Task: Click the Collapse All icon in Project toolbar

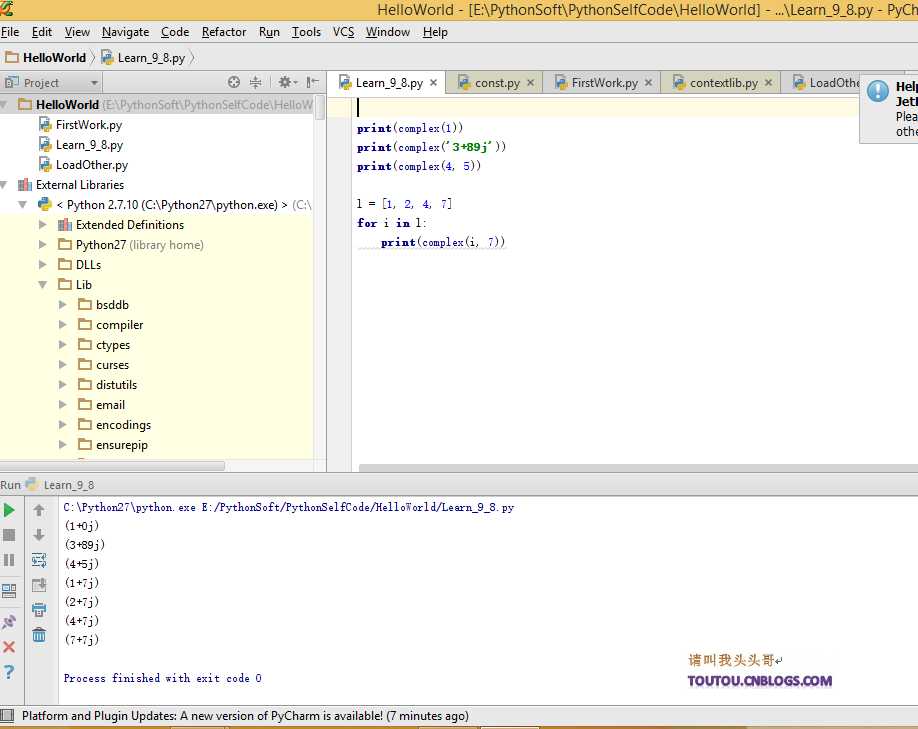Action: pos(256,83)
